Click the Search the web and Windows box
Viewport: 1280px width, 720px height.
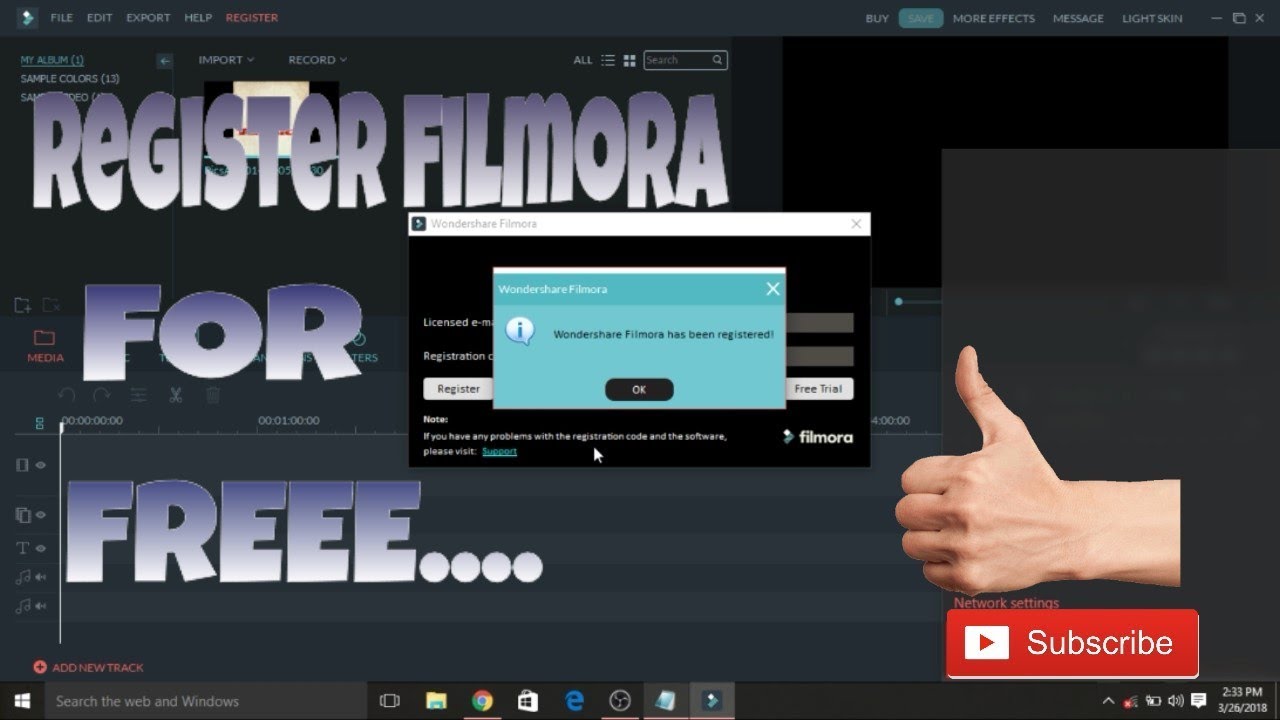point(205,701)
